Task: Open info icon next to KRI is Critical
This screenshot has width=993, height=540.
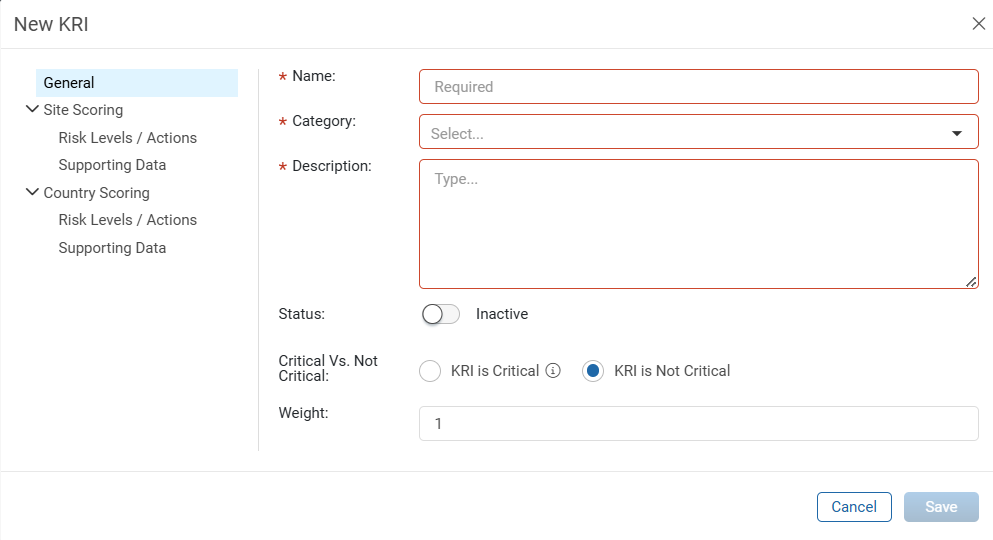Action: 553,371
